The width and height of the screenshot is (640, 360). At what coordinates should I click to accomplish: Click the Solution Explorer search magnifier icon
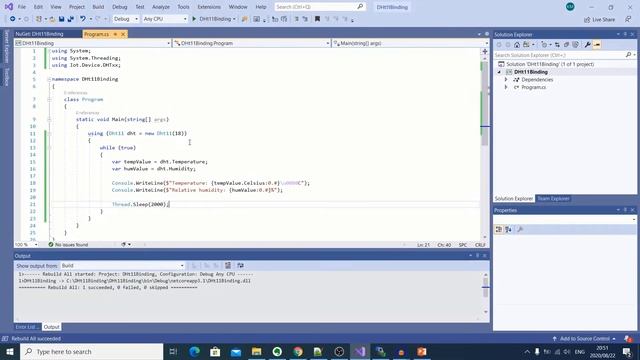[x=628, y=55]
